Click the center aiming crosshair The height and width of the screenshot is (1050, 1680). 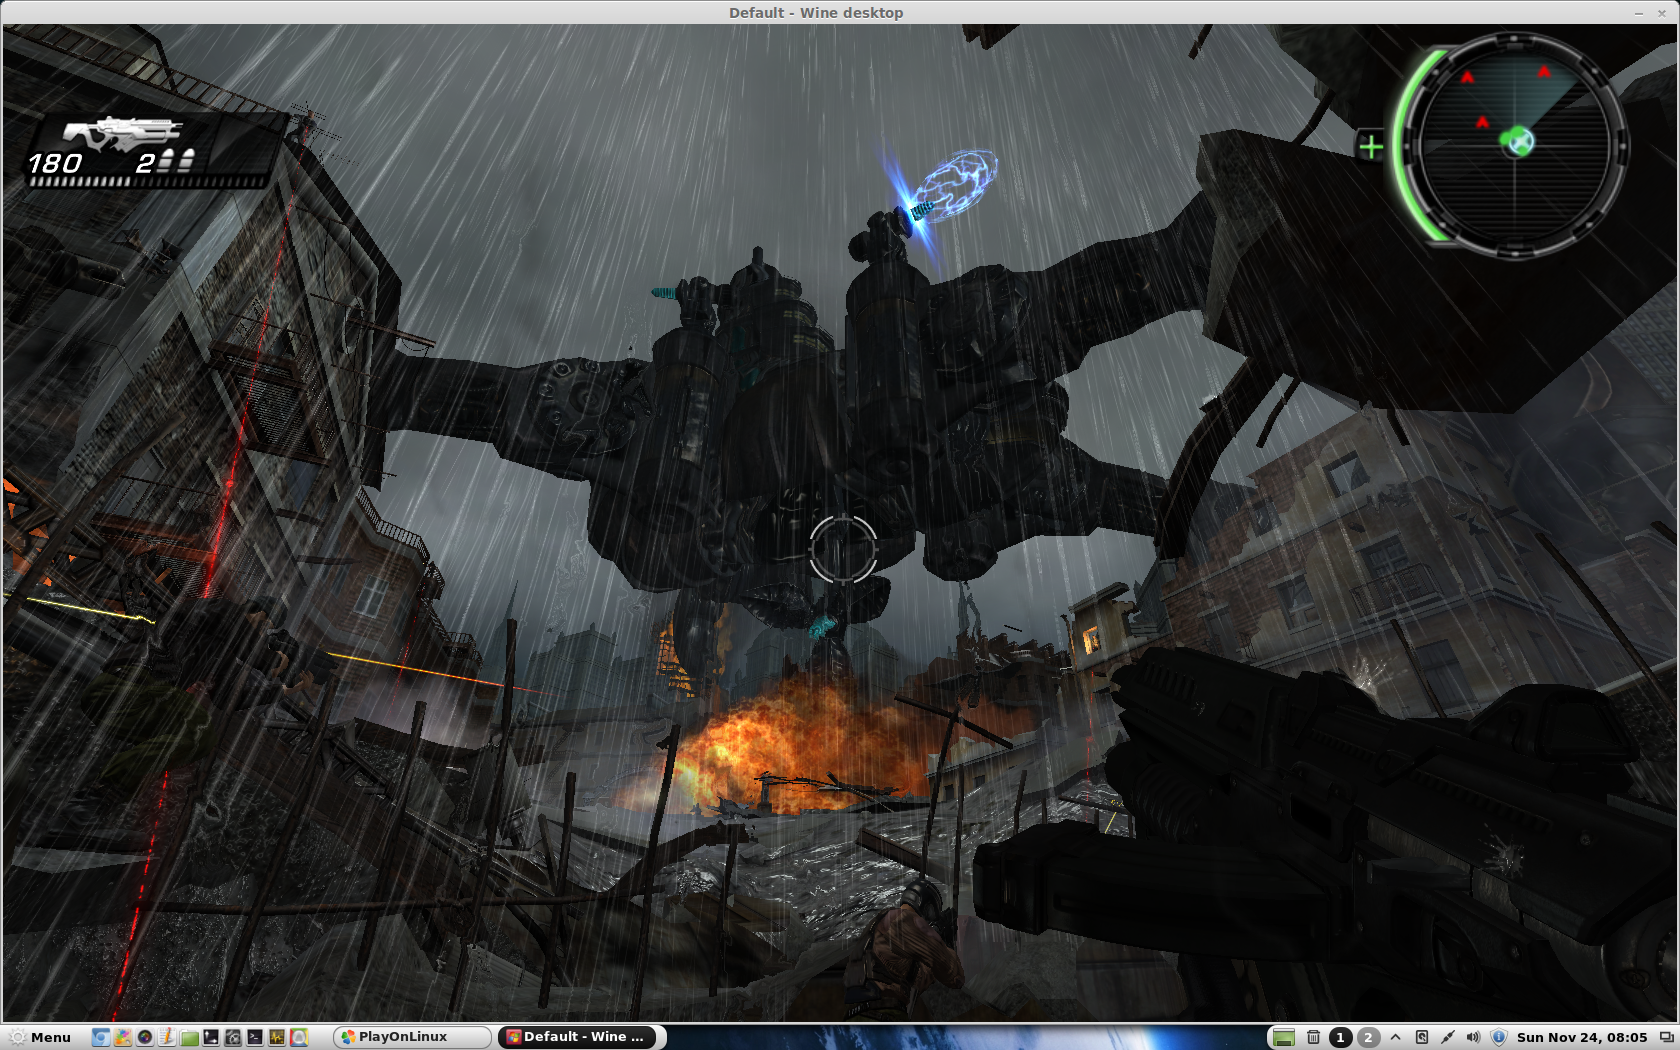(843, 549)
